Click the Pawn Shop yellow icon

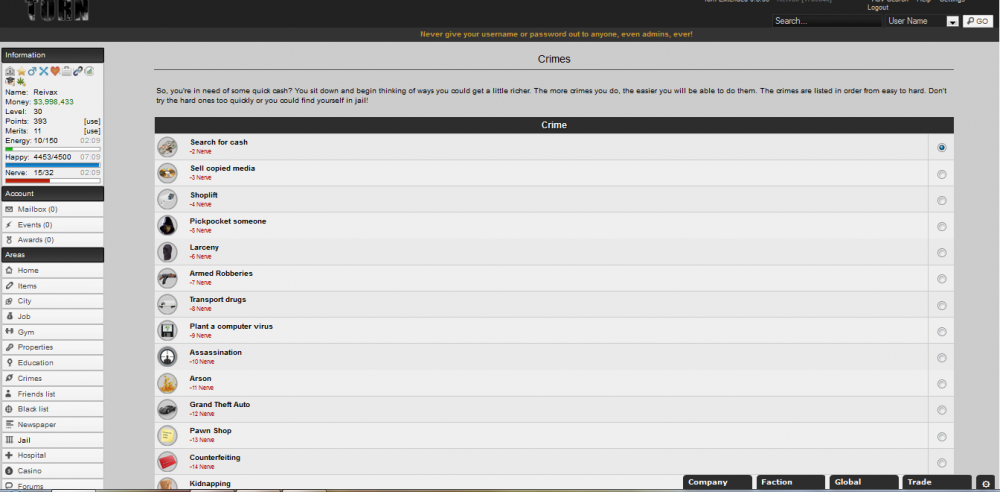click(167, 435)
